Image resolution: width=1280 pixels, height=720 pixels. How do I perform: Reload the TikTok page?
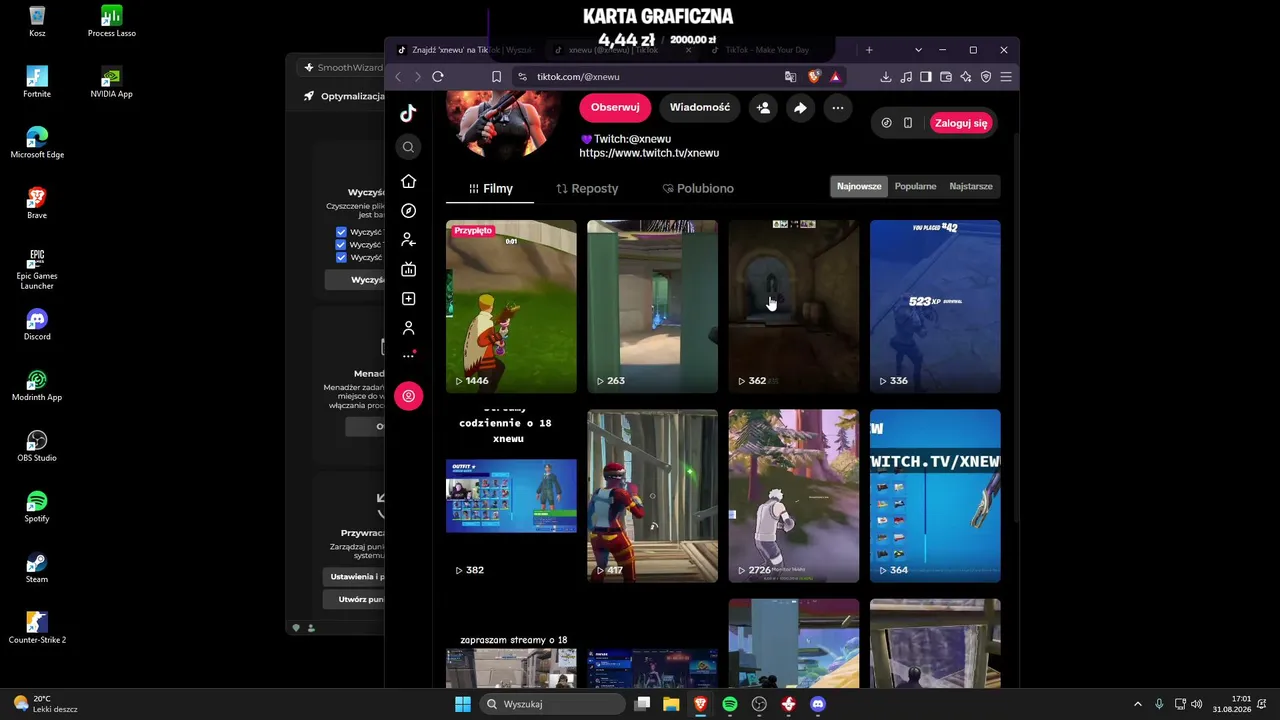438,77
